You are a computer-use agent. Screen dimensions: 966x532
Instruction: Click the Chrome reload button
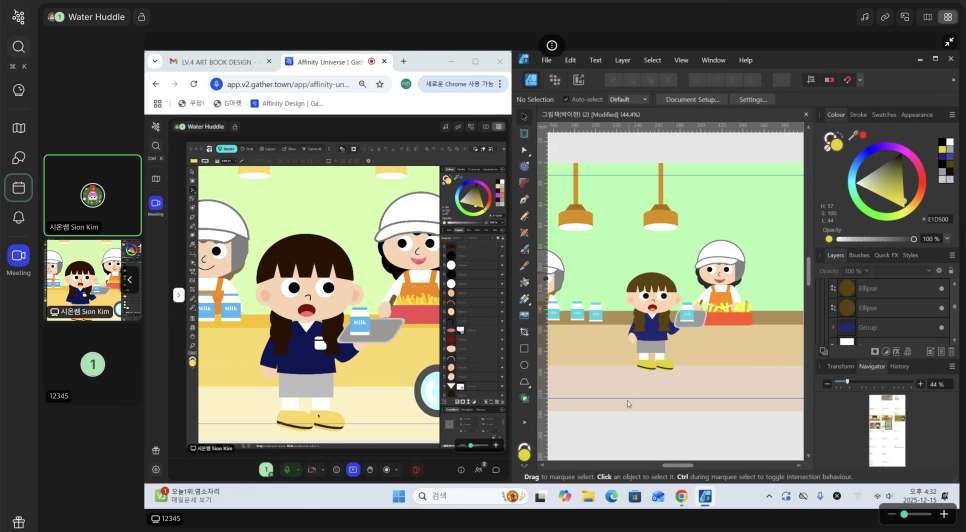tap(193, 84)
